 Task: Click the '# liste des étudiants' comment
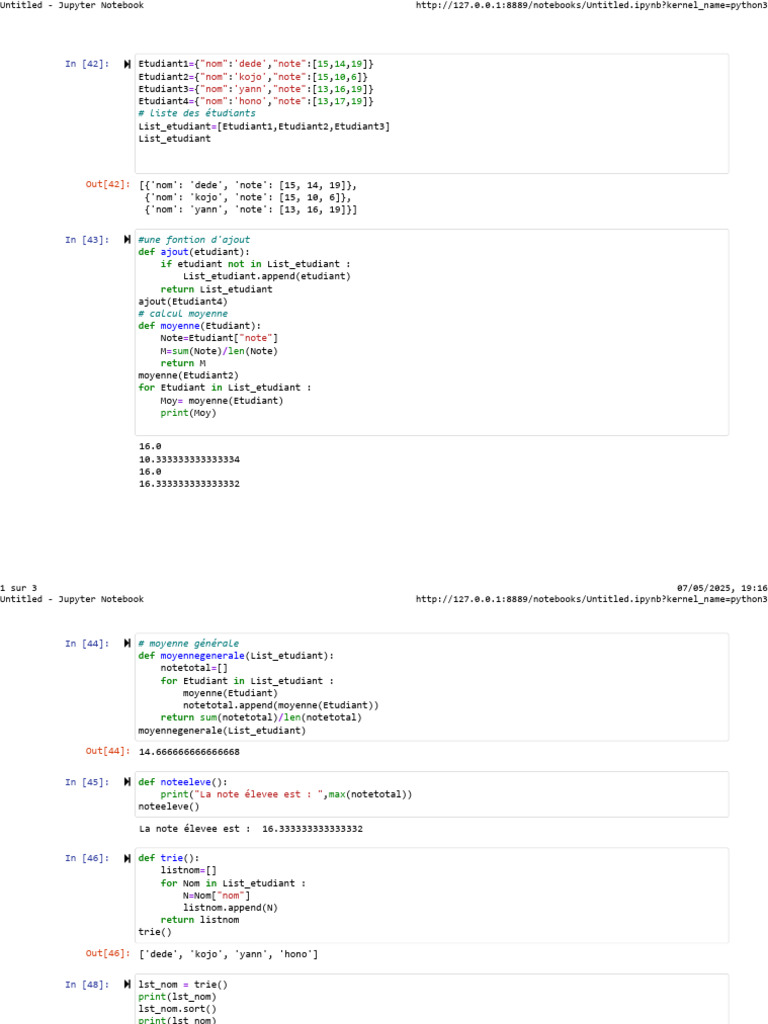tap(197, 113)
